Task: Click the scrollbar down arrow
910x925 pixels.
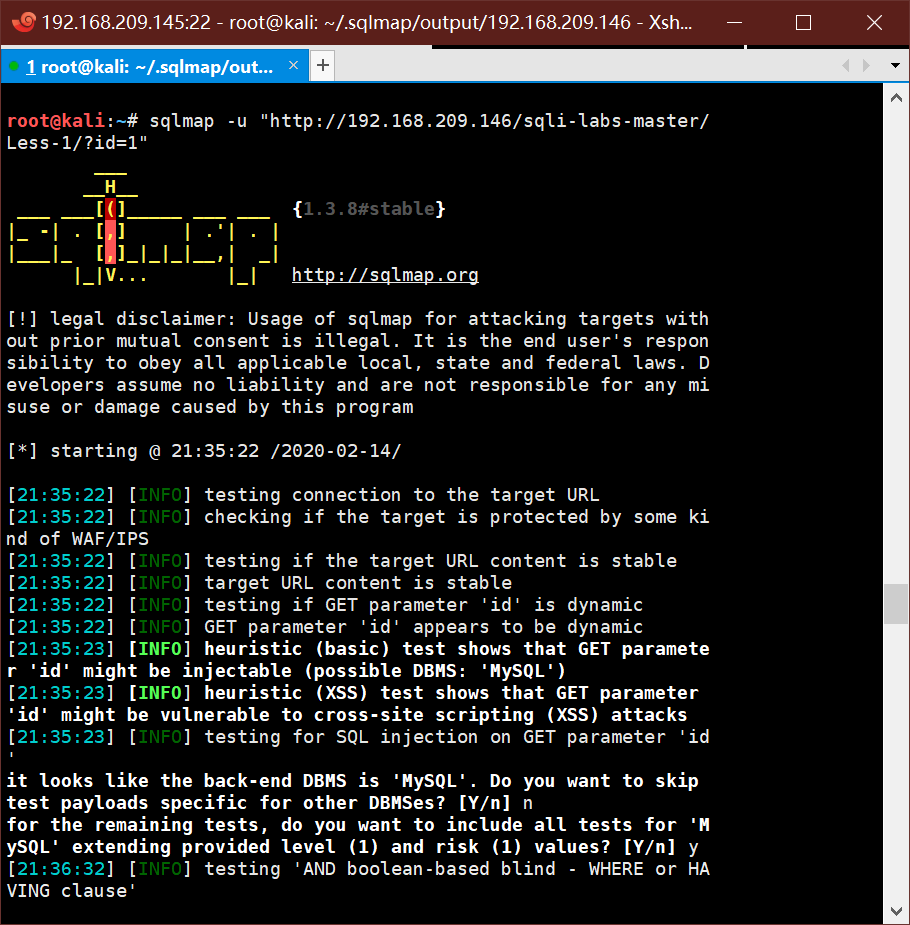Action: pyautogui.click(x=896, y=911)
